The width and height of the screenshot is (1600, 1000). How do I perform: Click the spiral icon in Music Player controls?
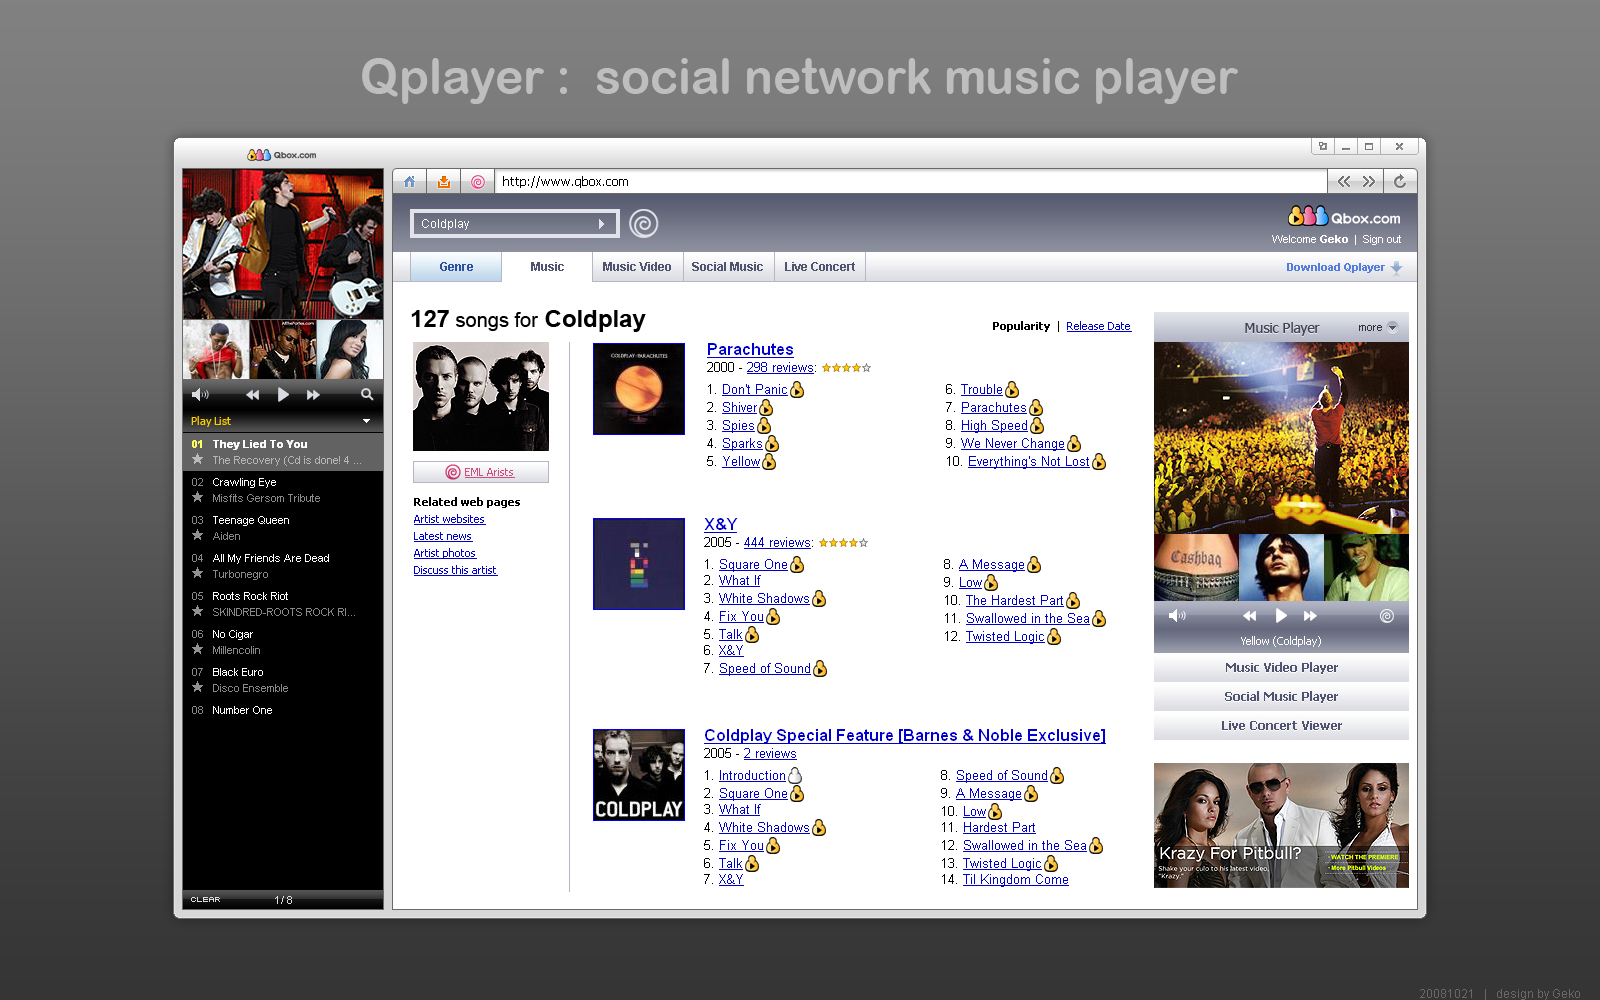(1387, 616)
